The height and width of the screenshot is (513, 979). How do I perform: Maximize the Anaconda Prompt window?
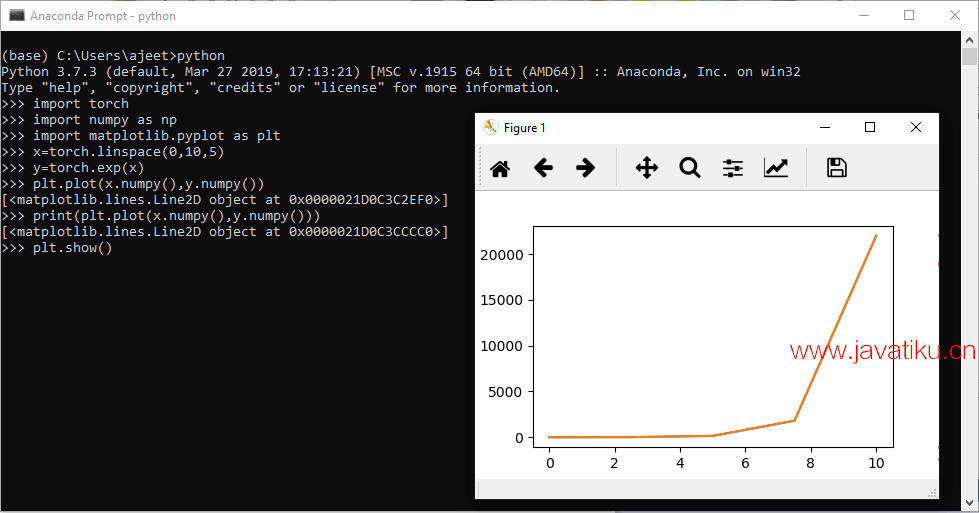(x=909, y=16)
